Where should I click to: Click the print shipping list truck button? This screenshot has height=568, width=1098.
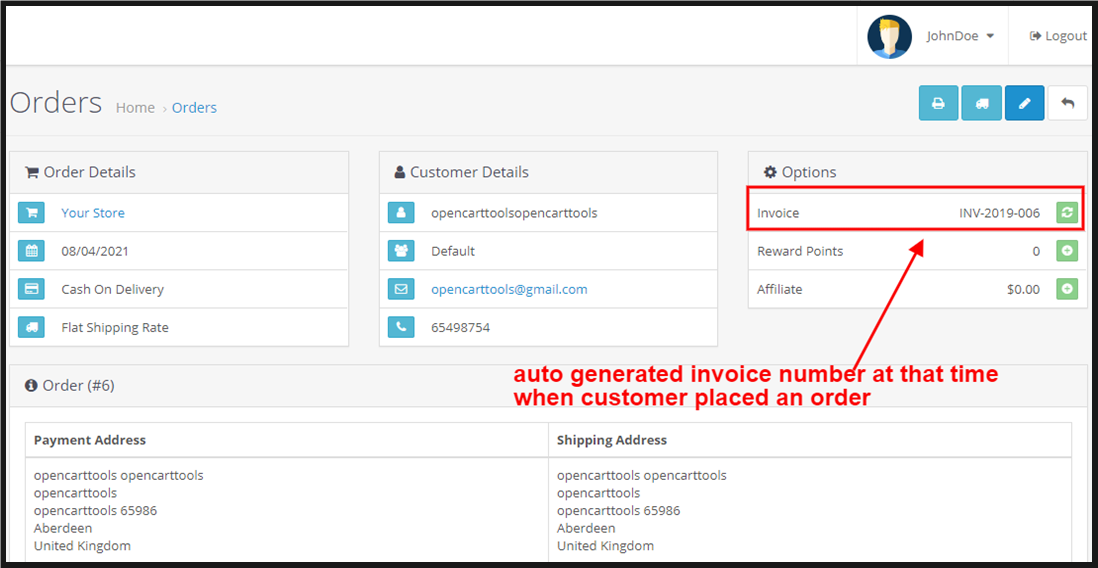(x=981, y=103)
